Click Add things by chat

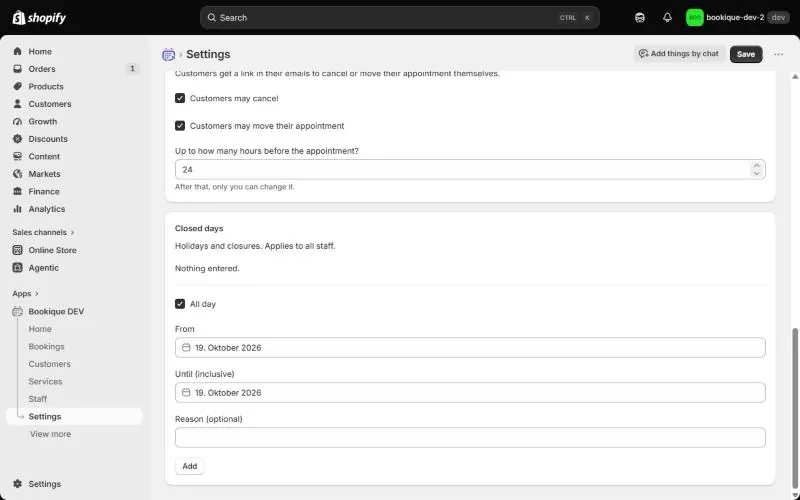pyautogui.click(x=679, y=54)
